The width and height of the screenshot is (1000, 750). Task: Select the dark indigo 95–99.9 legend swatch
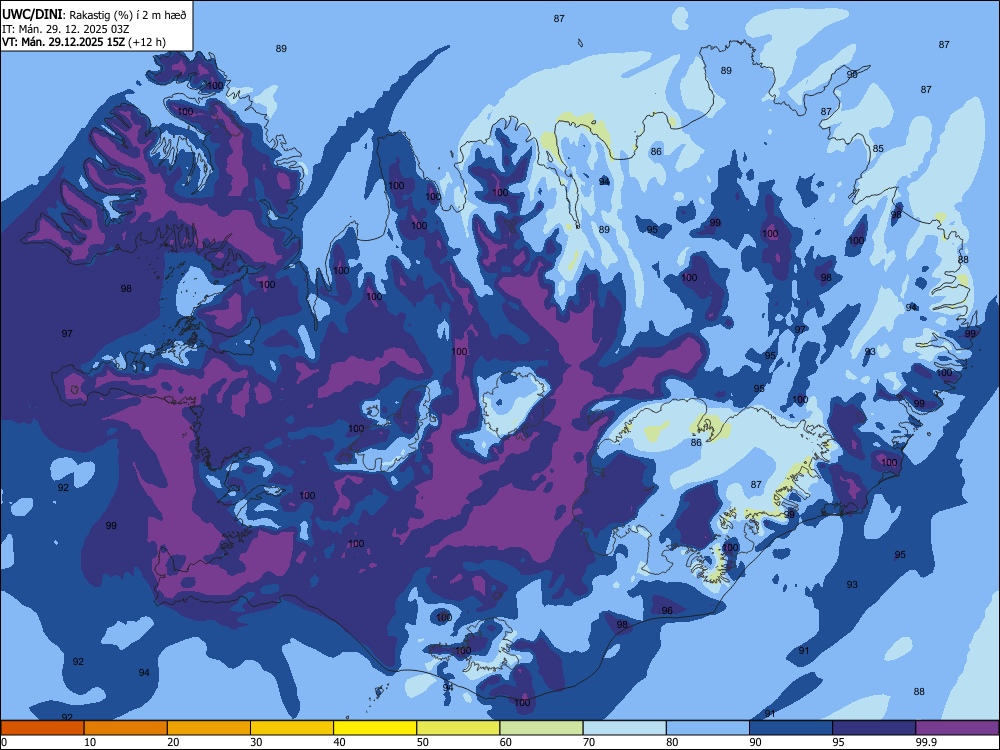[x=874, y=728]
